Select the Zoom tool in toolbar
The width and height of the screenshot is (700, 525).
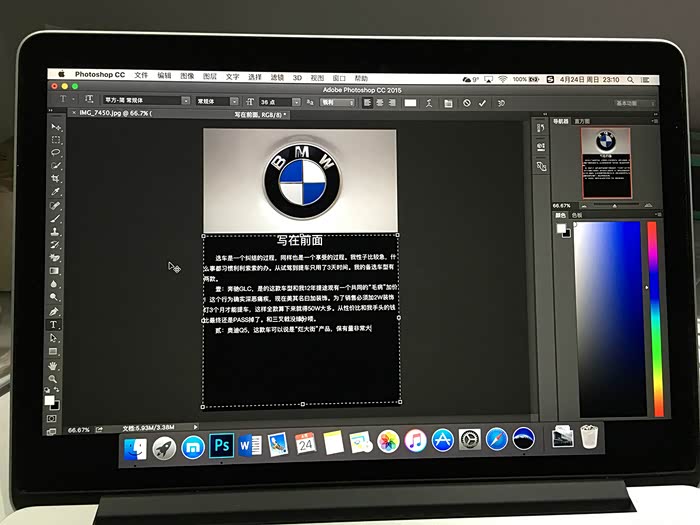click(53, 379)
